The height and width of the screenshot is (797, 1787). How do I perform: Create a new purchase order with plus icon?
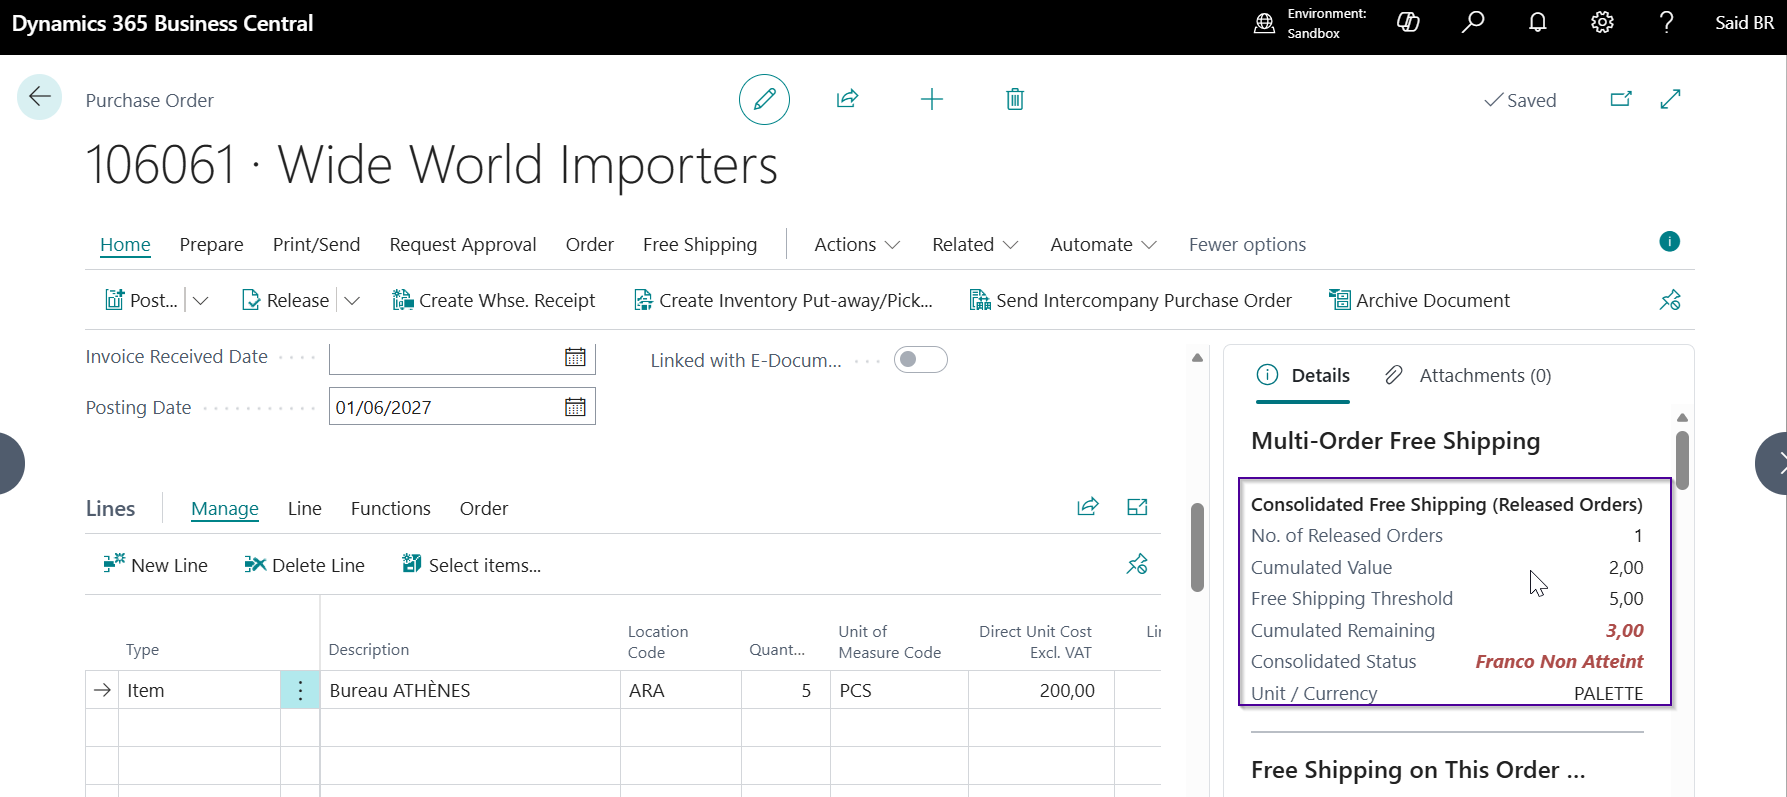click(x=931, y=99)
